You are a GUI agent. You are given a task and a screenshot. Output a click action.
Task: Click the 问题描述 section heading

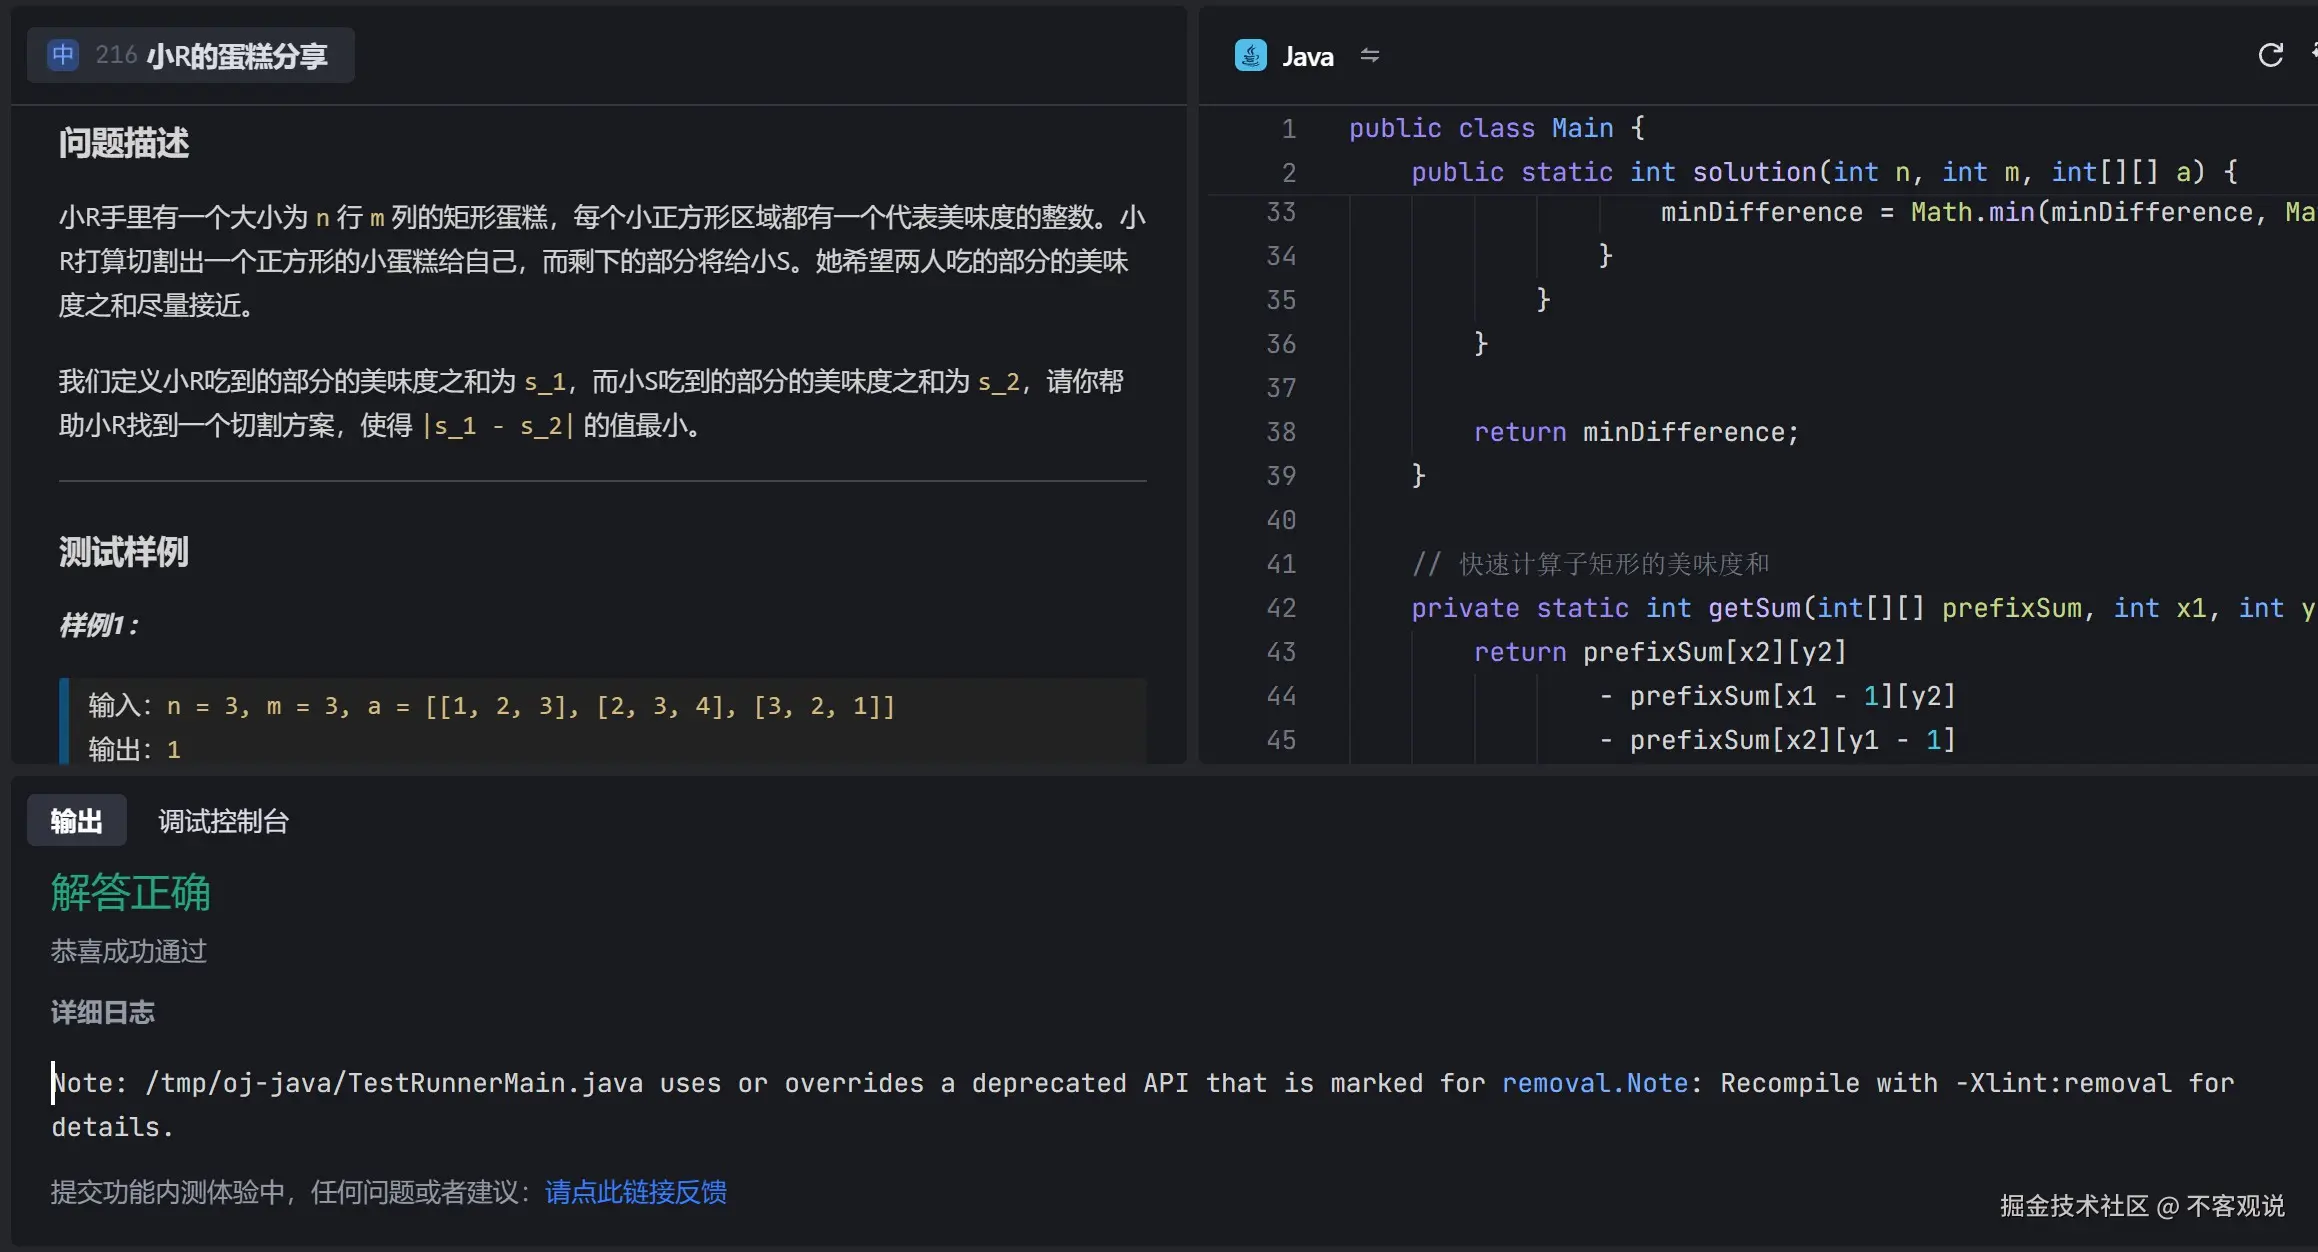pos(123,143)
